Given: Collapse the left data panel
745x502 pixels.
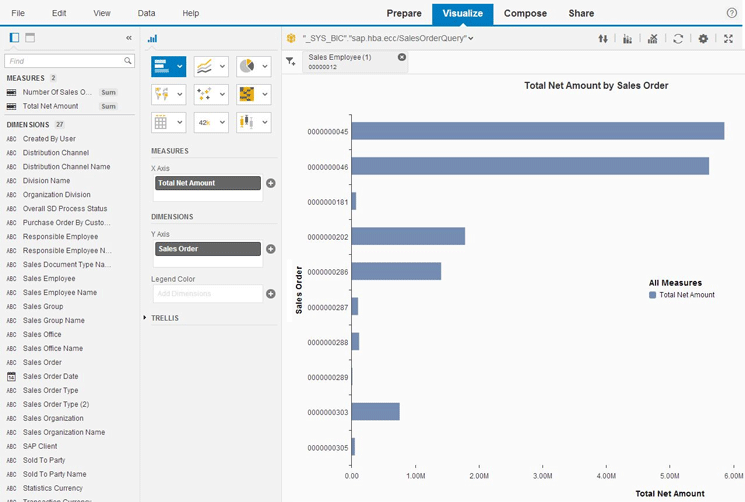Looking at the screenshot, I should click(129, 38).
